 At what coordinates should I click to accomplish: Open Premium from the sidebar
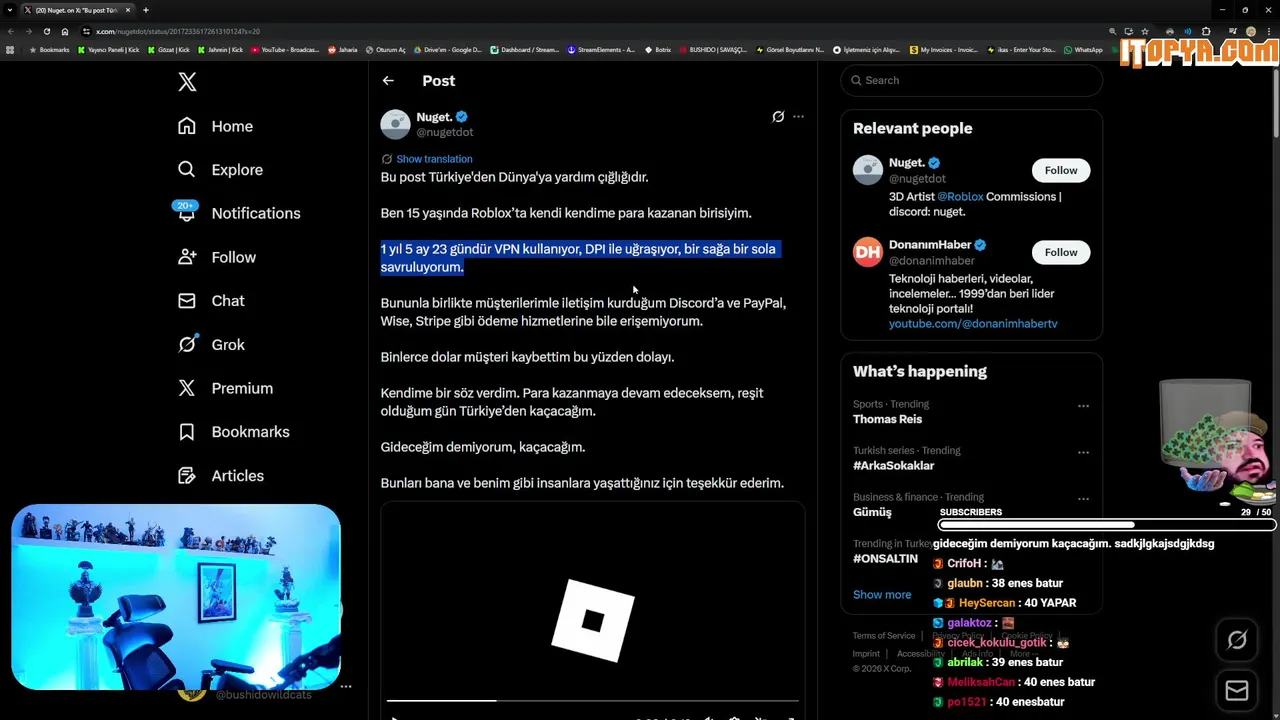point(224,388)
